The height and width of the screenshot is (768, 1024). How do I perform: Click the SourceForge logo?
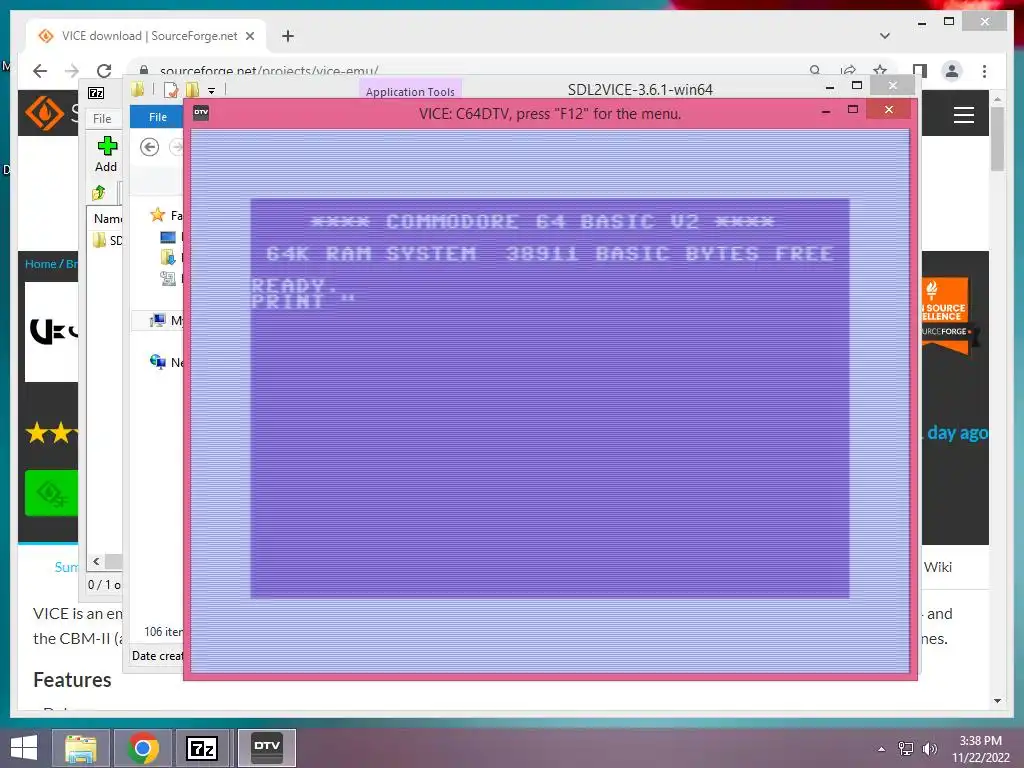pos(44,113)
